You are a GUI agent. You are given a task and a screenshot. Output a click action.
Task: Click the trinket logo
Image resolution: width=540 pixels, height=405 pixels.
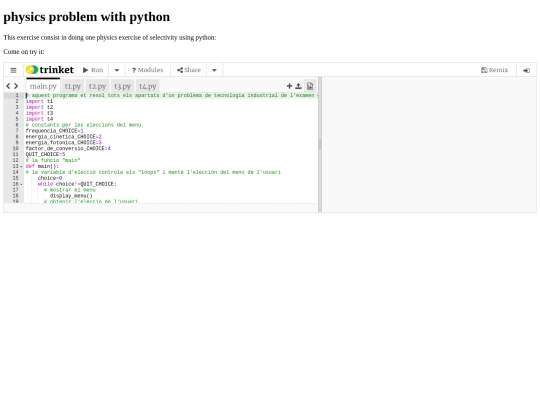[50, 70]
